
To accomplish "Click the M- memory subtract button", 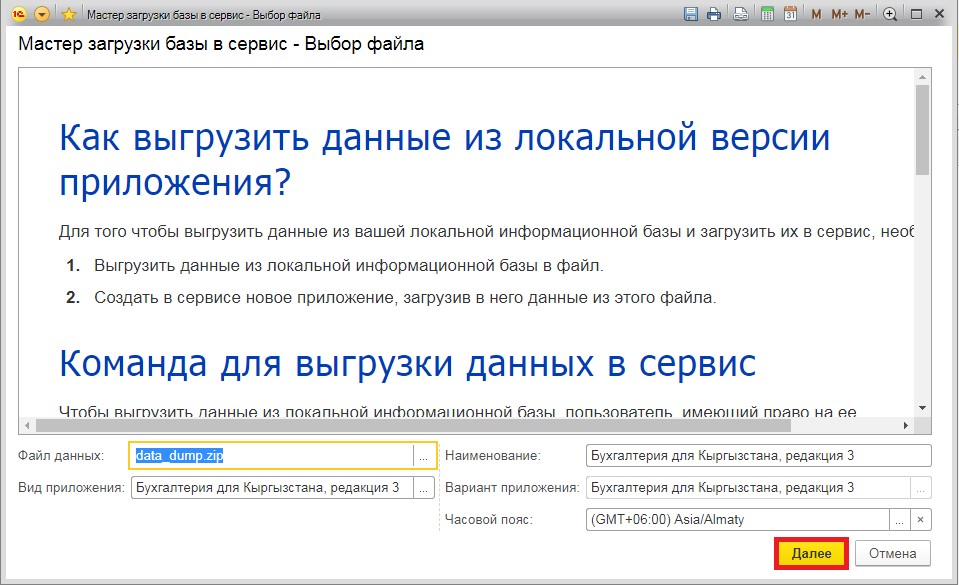I will (861, 14).
